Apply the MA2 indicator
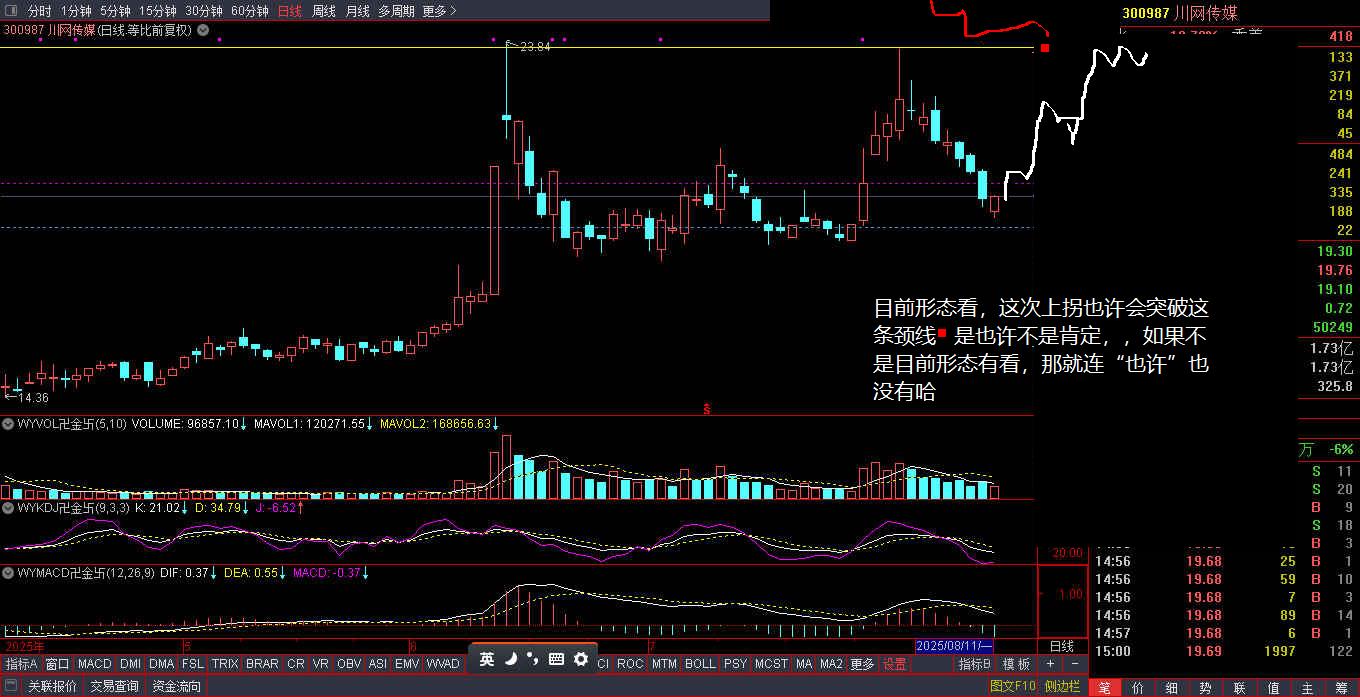 tap(831, 664)
